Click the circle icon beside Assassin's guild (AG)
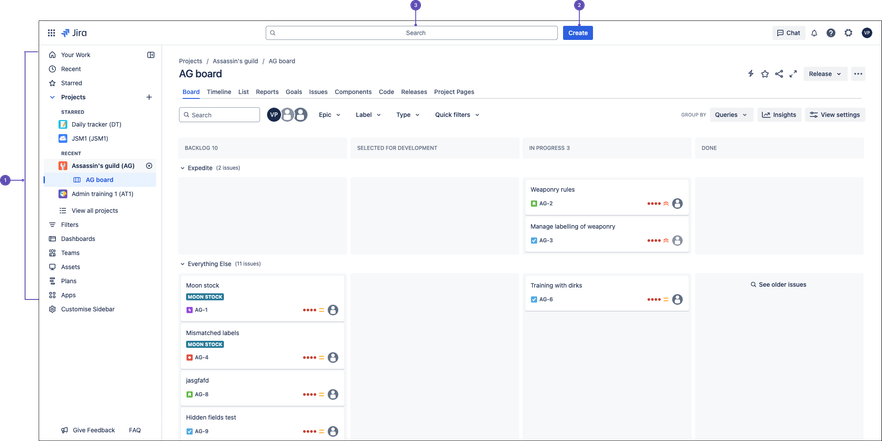 coord(149,166)
